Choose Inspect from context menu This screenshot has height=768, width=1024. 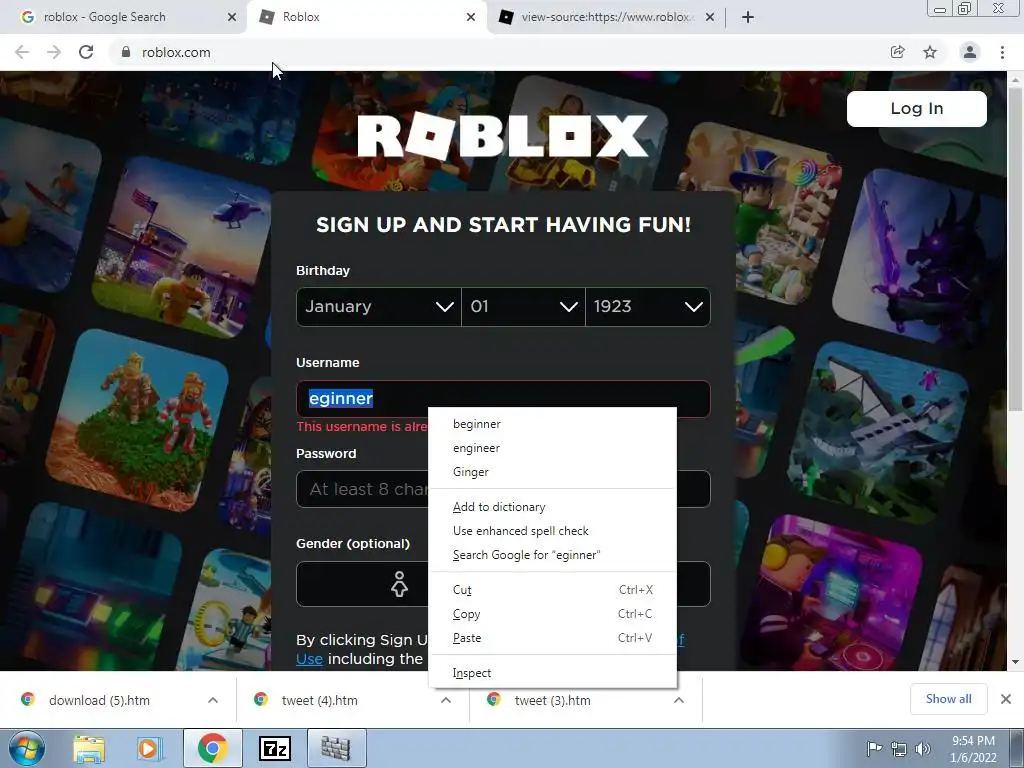(552, 673)
